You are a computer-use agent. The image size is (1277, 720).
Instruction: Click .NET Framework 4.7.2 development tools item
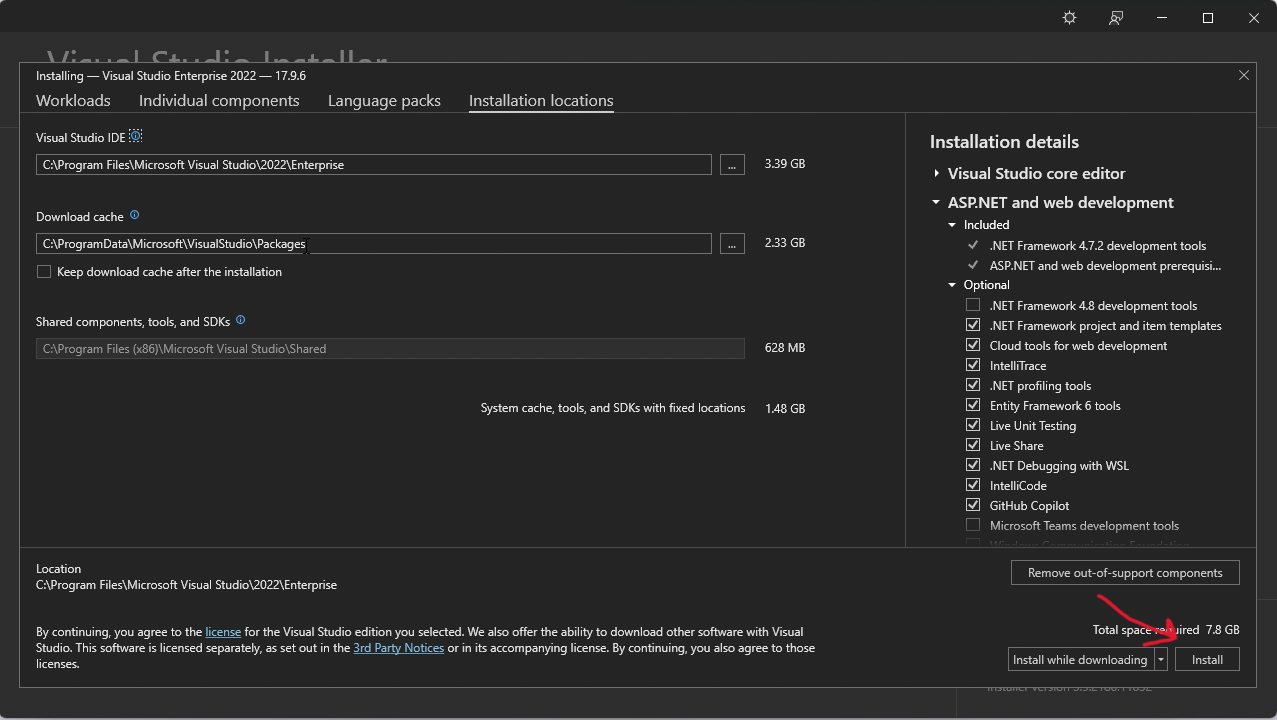coord(1098,246)
